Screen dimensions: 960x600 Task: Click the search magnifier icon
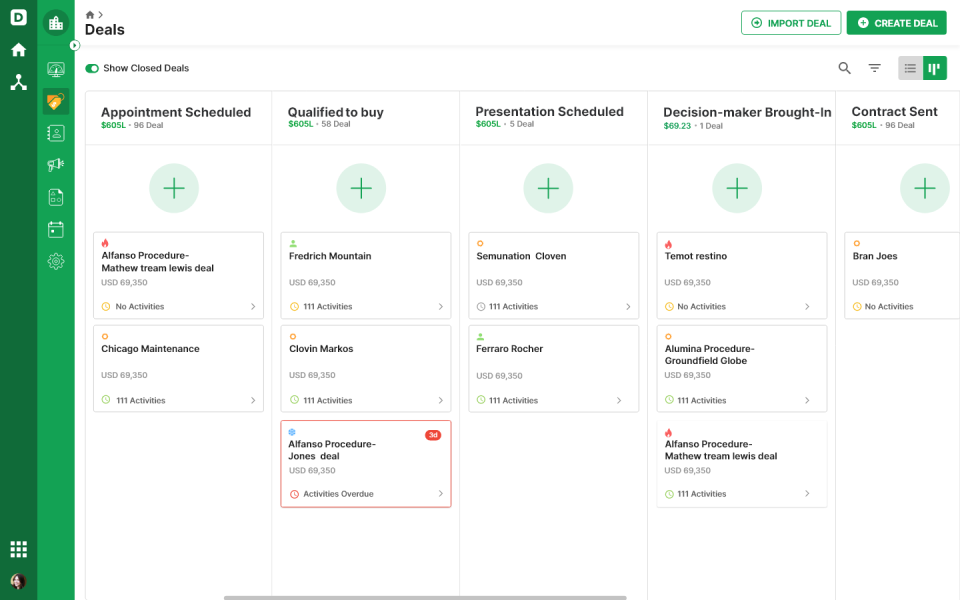844,68
